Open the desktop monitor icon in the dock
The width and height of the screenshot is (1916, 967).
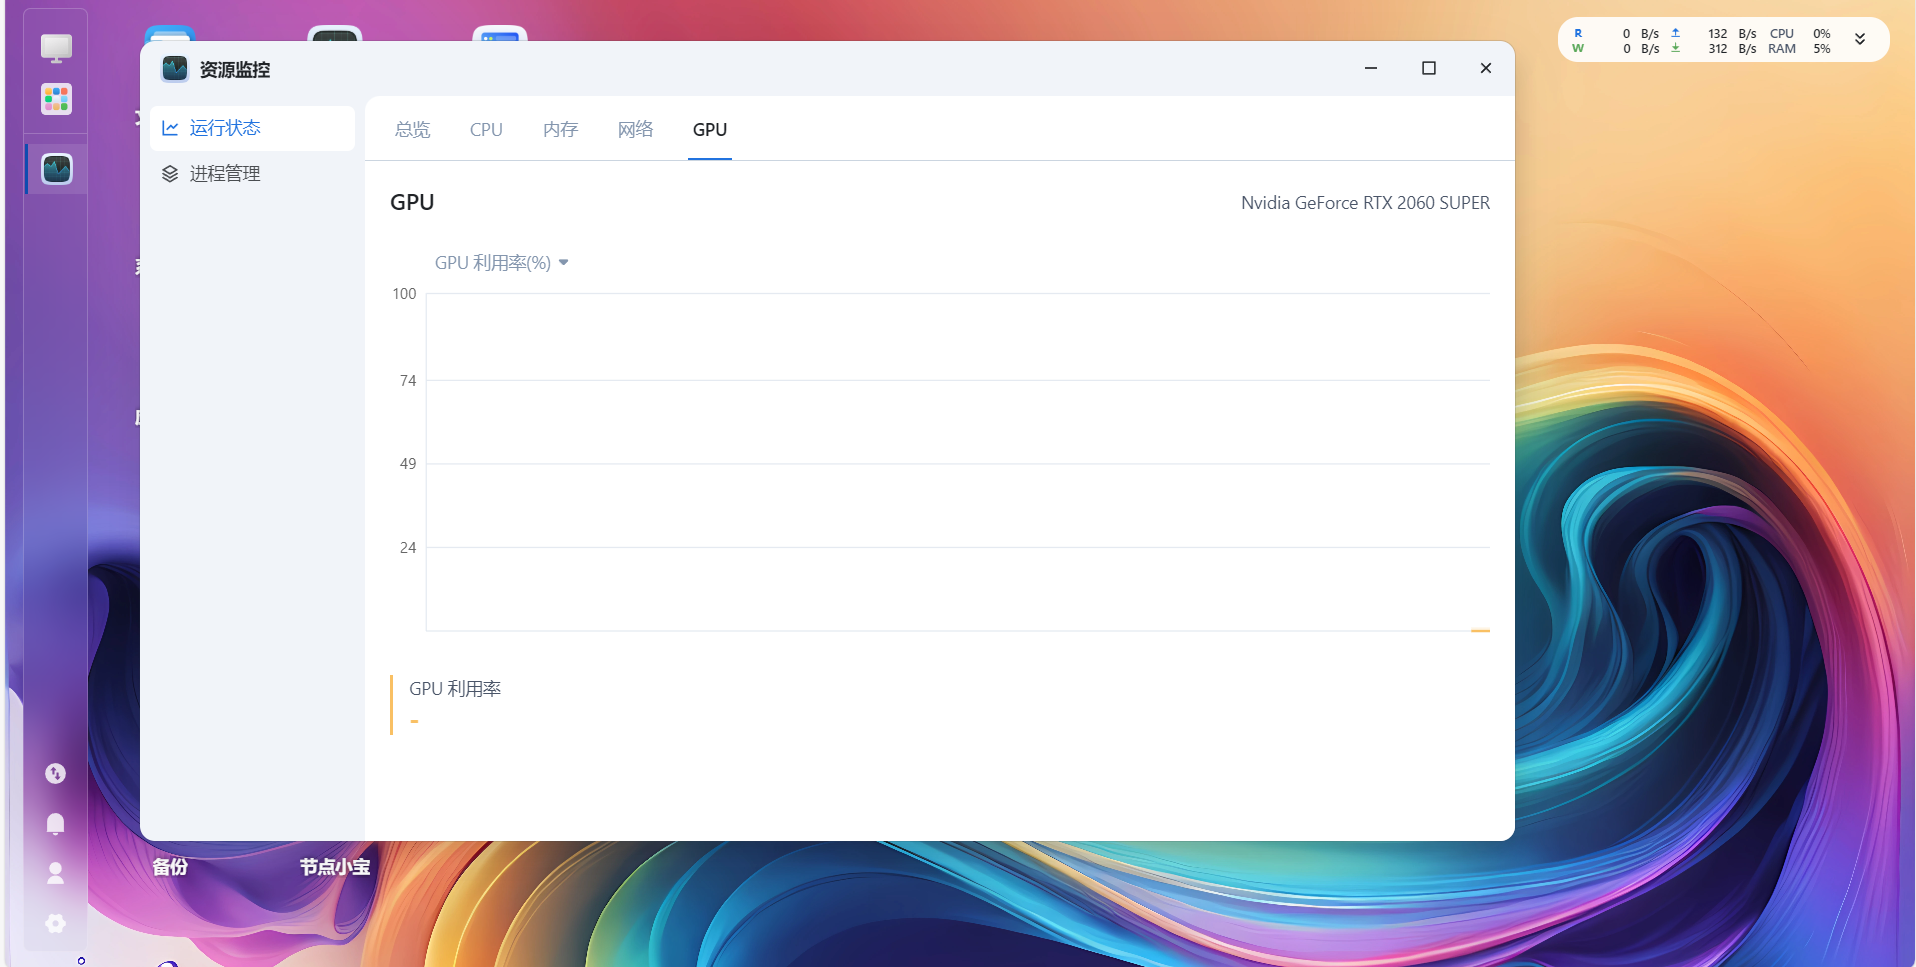(x=56, y=47)
